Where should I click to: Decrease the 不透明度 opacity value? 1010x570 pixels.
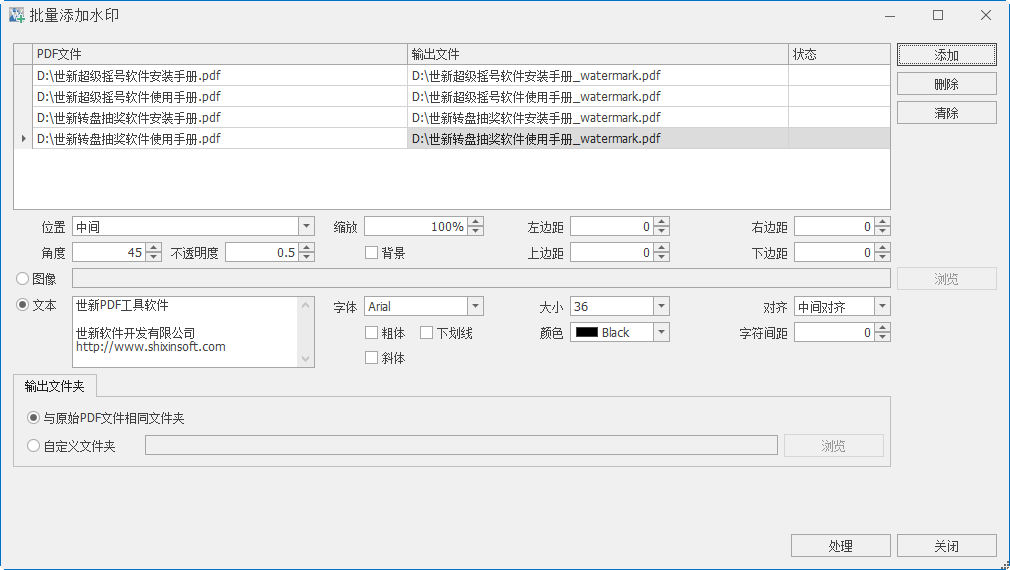coord(307,257)
